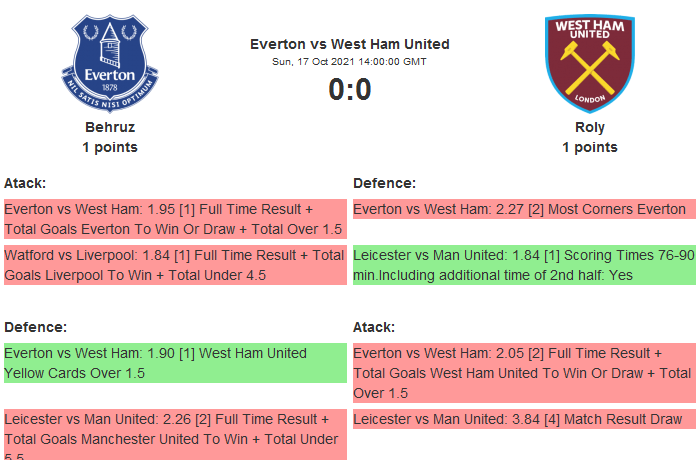Click the Atack heading in right column

pos(374,327)
